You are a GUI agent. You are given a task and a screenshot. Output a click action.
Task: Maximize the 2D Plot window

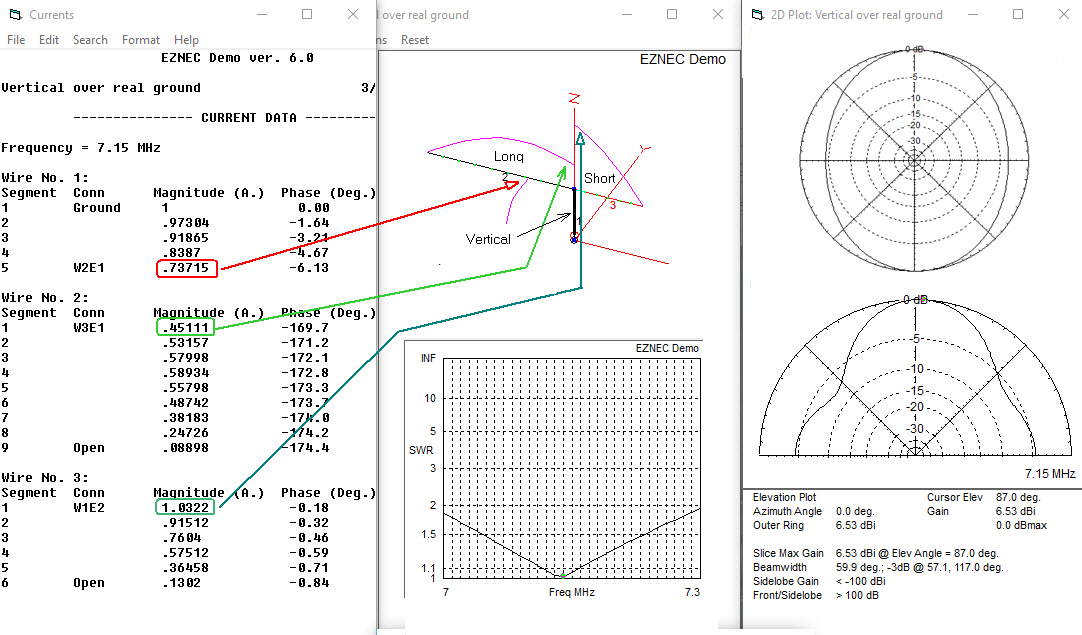(1018, 15)
